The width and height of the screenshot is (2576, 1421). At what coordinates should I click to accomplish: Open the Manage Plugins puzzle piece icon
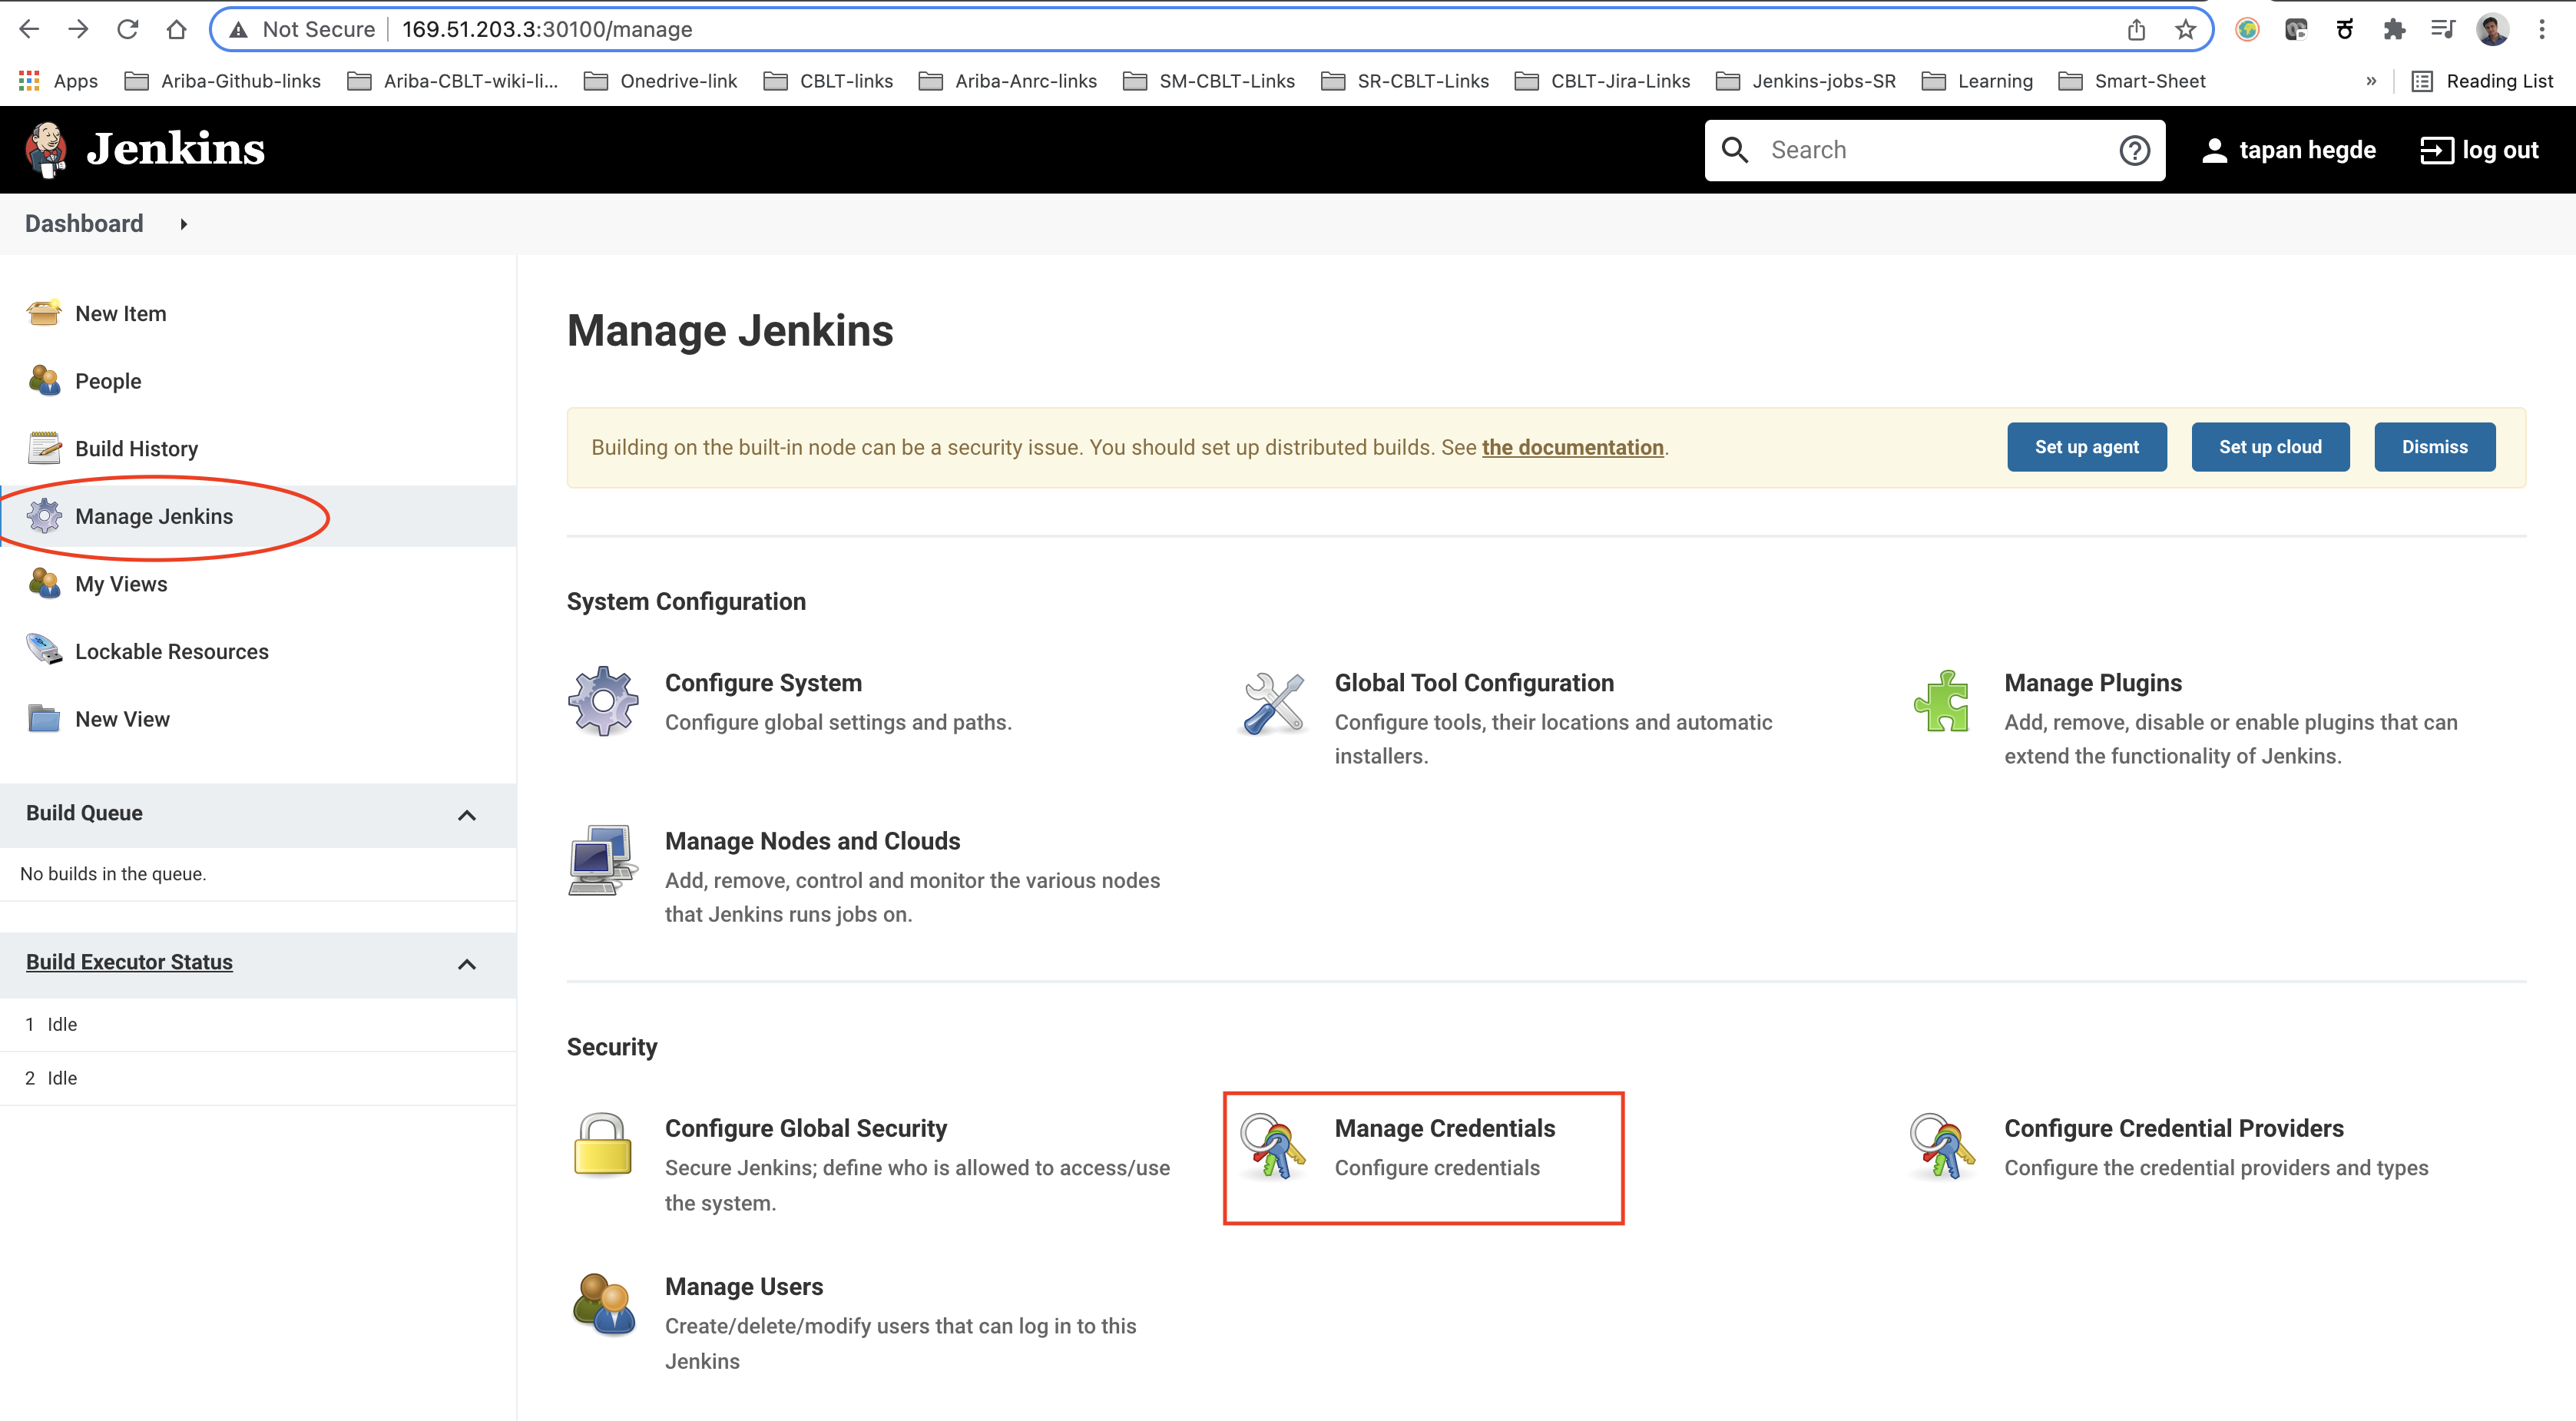pos(1942,701)
